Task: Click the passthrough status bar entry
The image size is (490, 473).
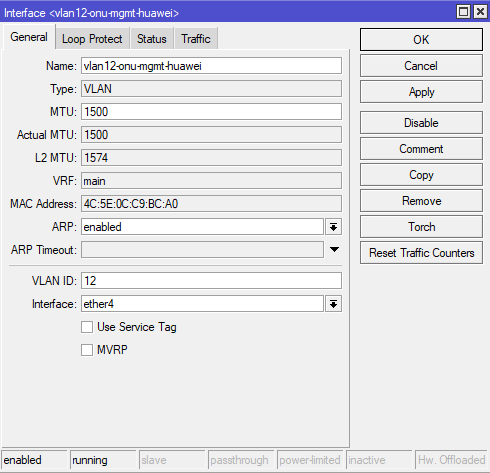Action: 241,460
